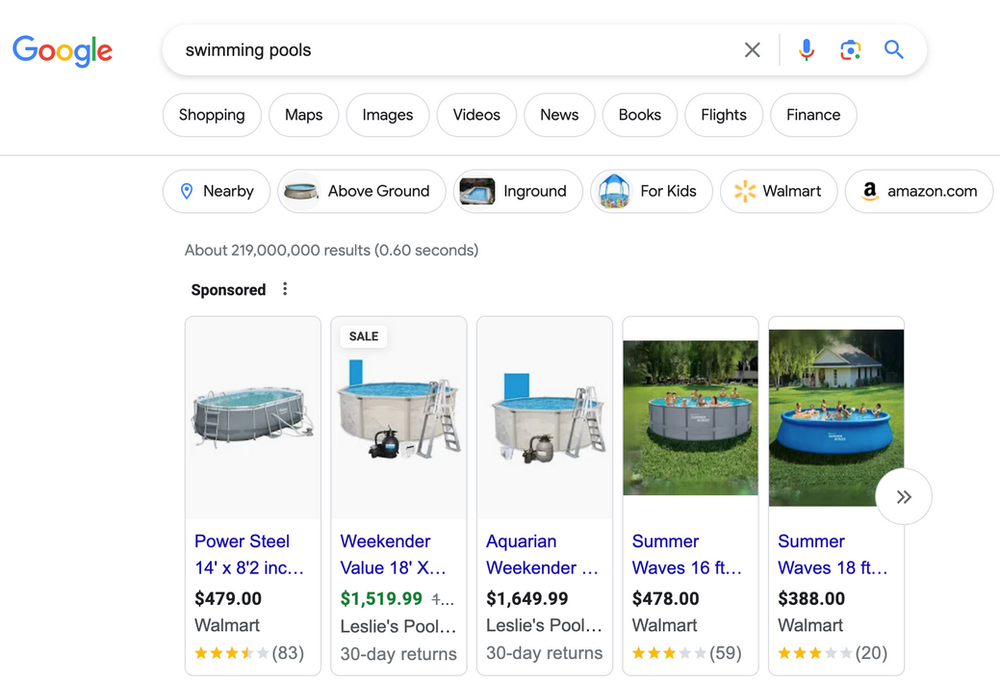Open Sponsored three-dot options menu
The width and height of the screenshot is (1000, 689).
click(285, 289)
